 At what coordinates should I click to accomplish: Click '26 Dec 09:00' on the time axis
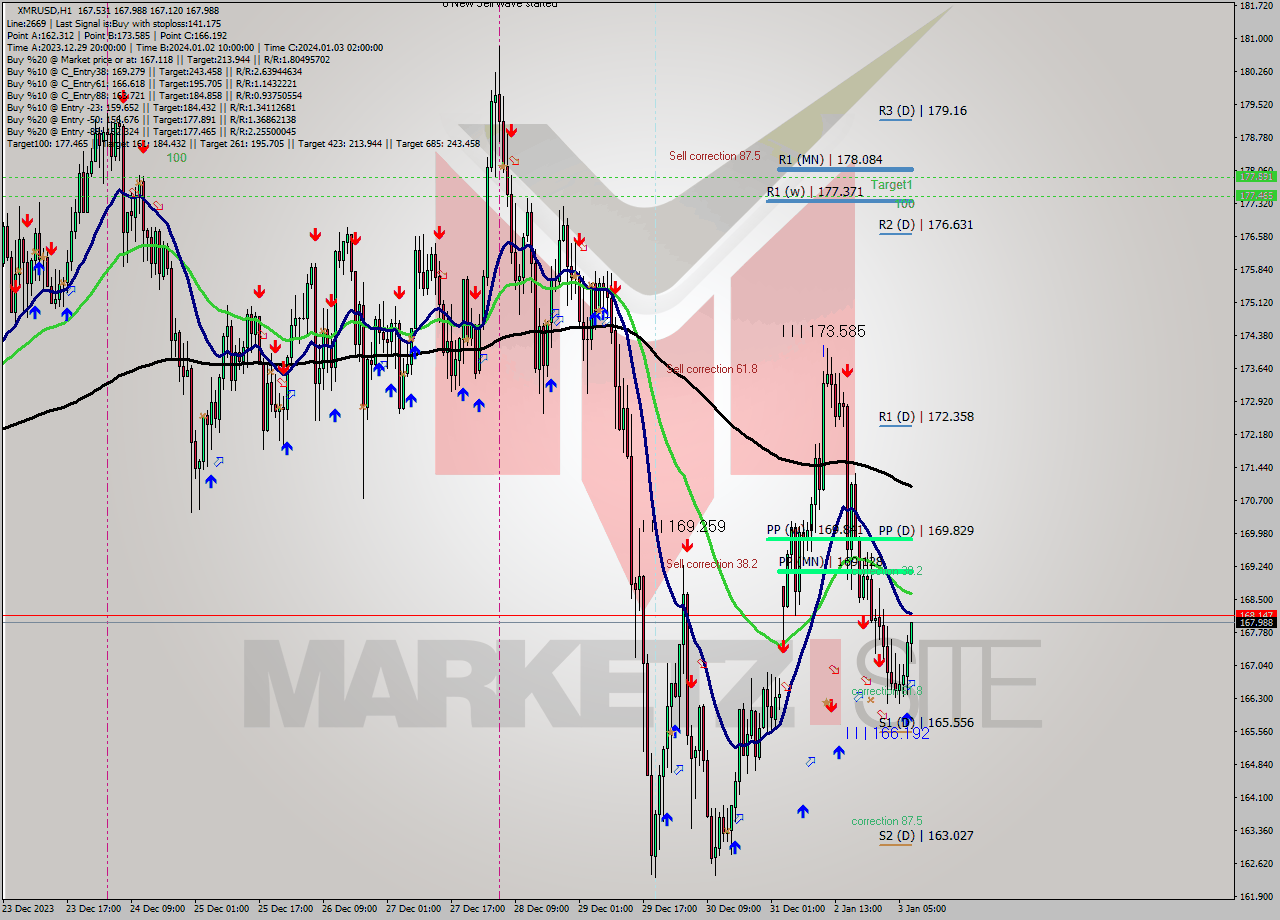(x=350, y=909)
